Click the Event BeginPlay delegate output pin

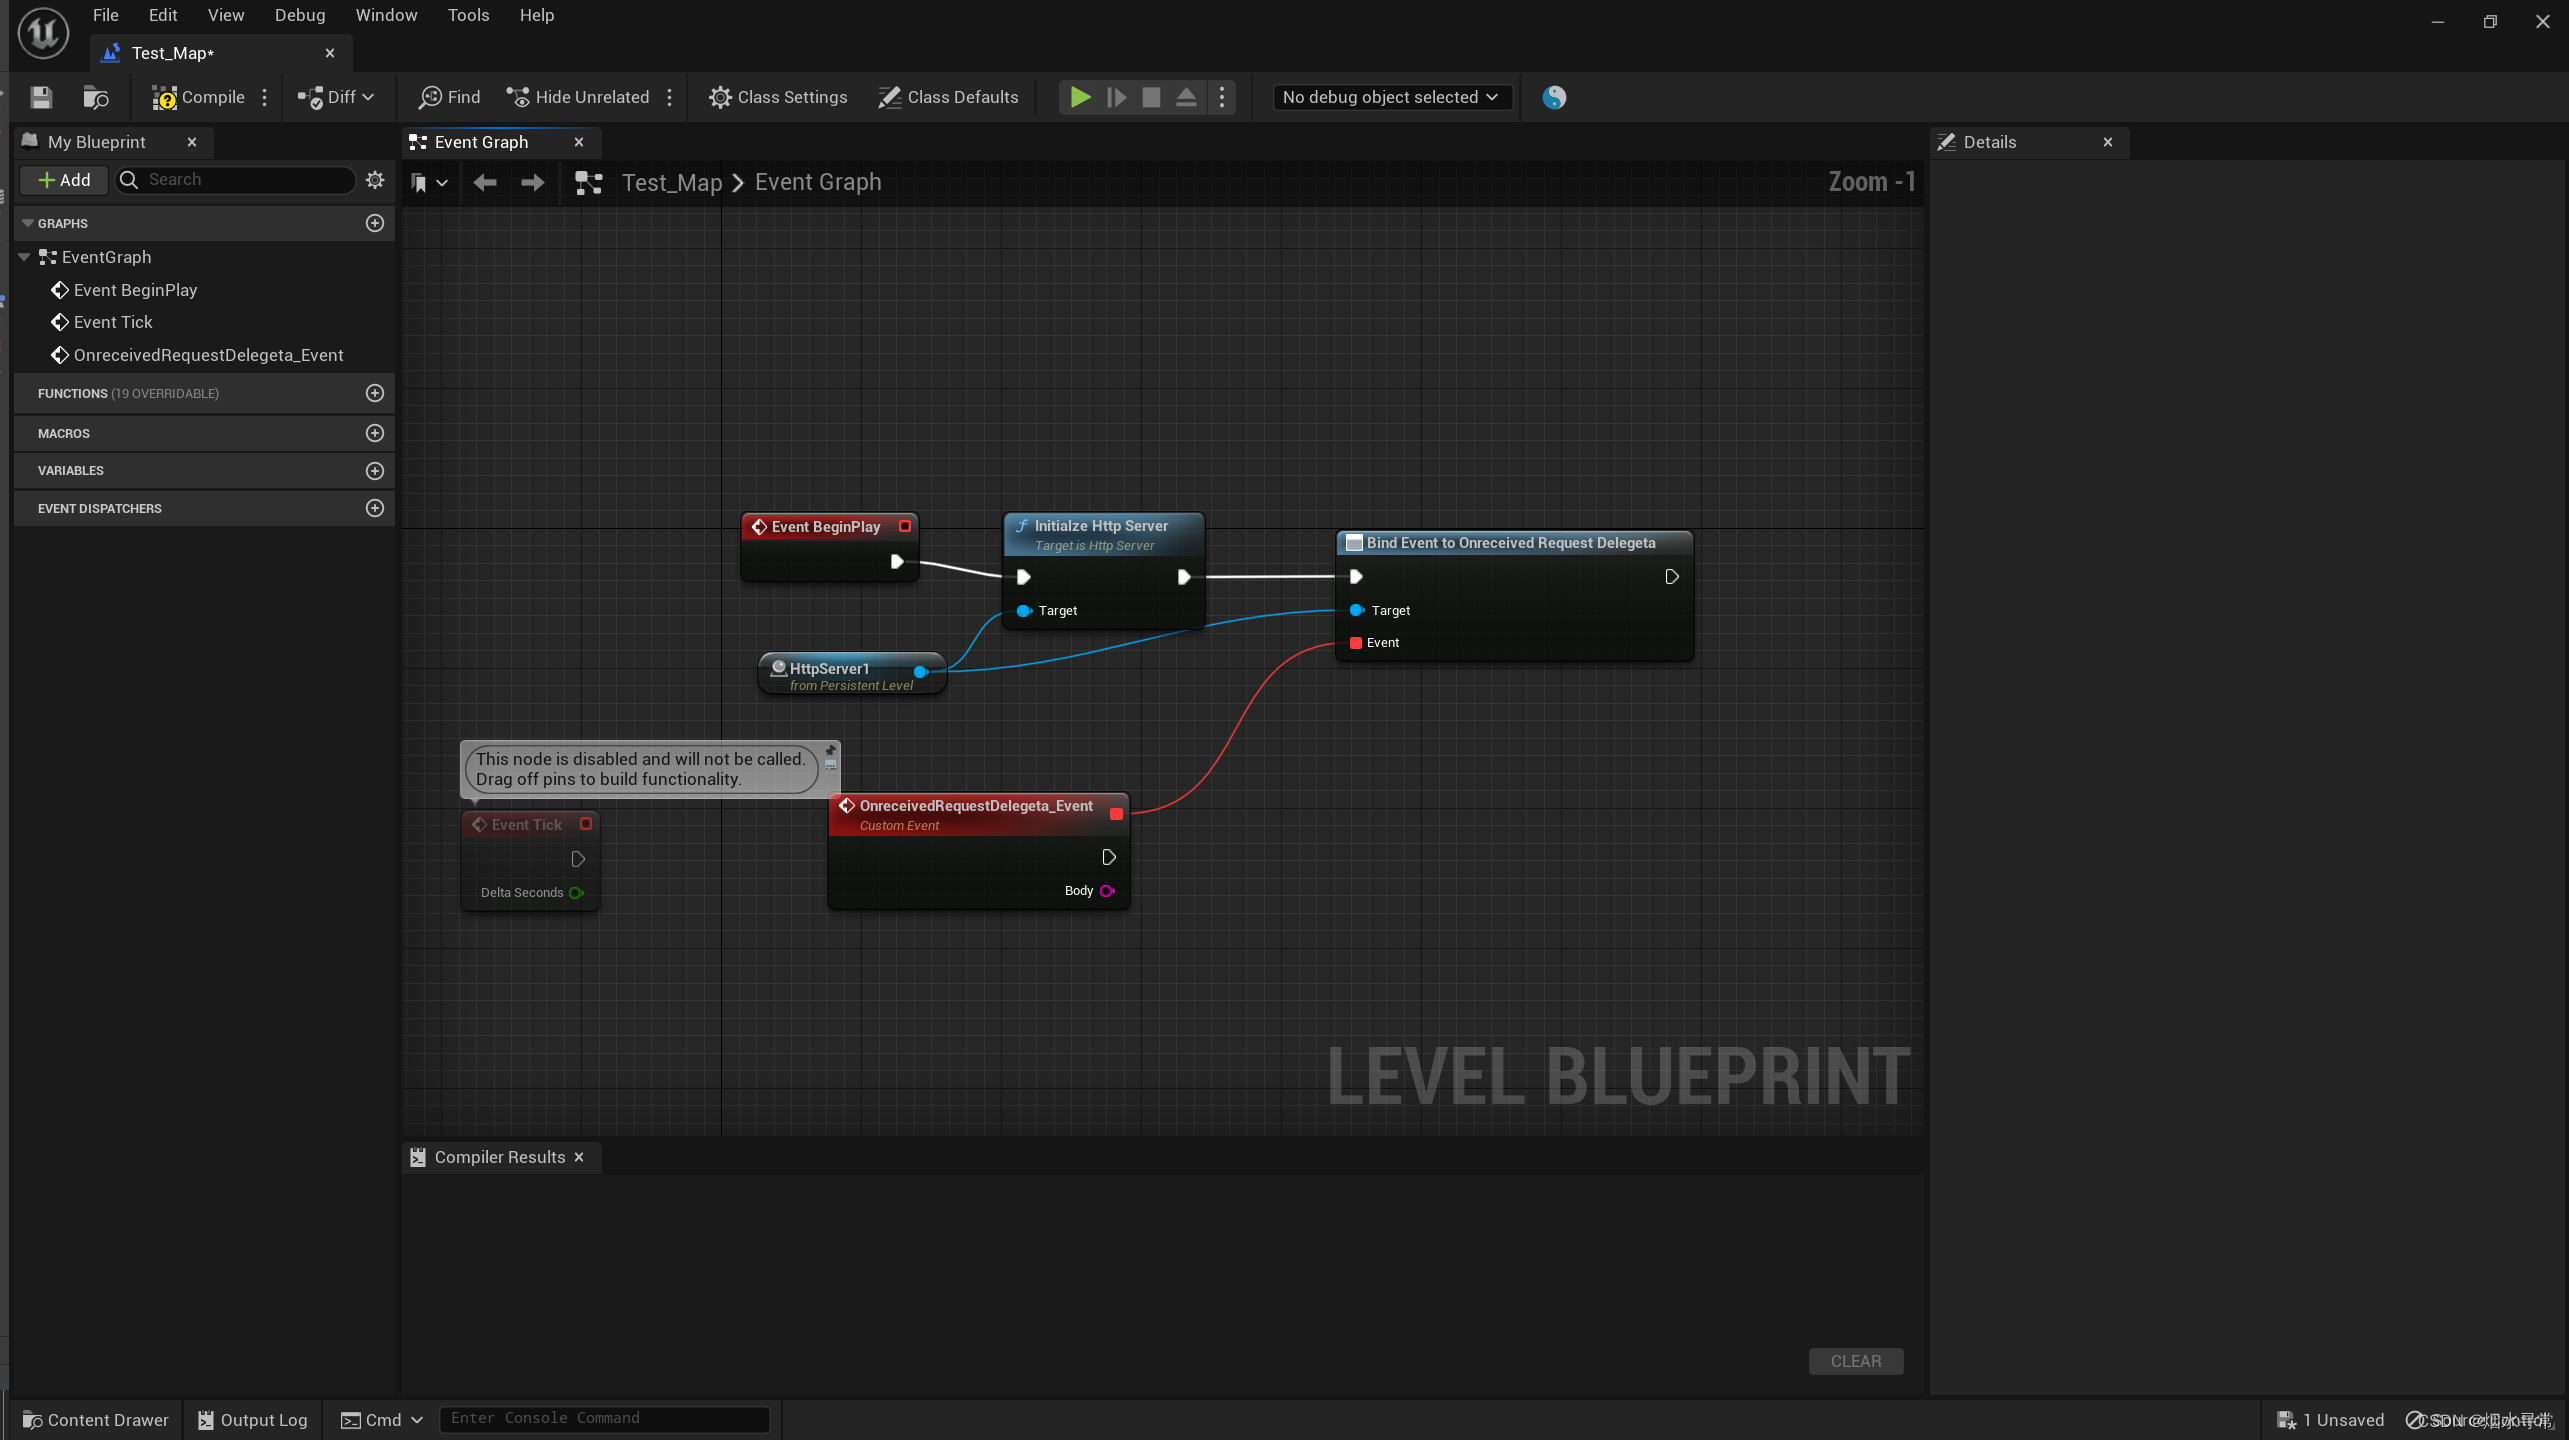click(x=905, y=526)
